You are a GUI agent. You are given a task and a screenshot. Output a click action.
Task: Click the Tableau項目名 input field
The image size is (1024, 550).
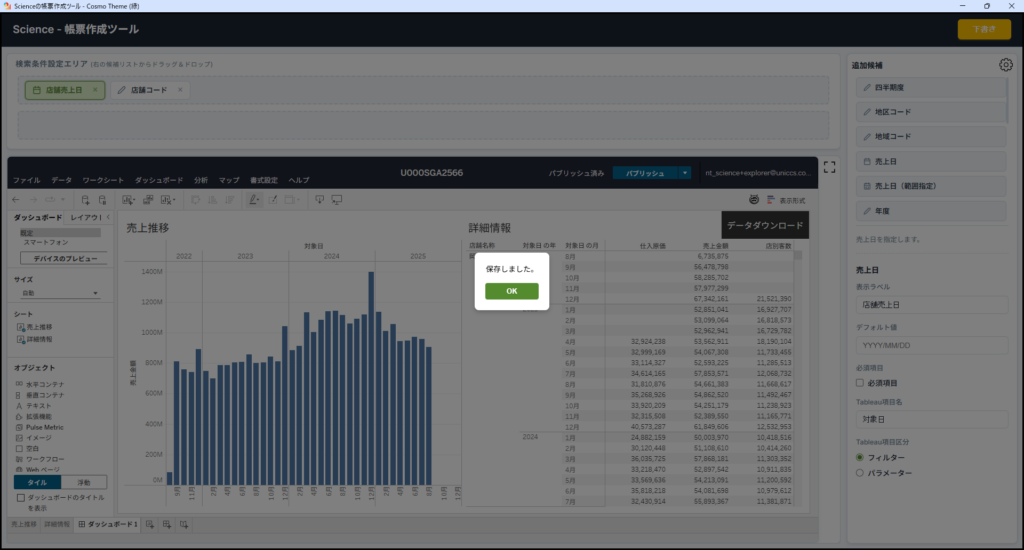coord(931,419)
